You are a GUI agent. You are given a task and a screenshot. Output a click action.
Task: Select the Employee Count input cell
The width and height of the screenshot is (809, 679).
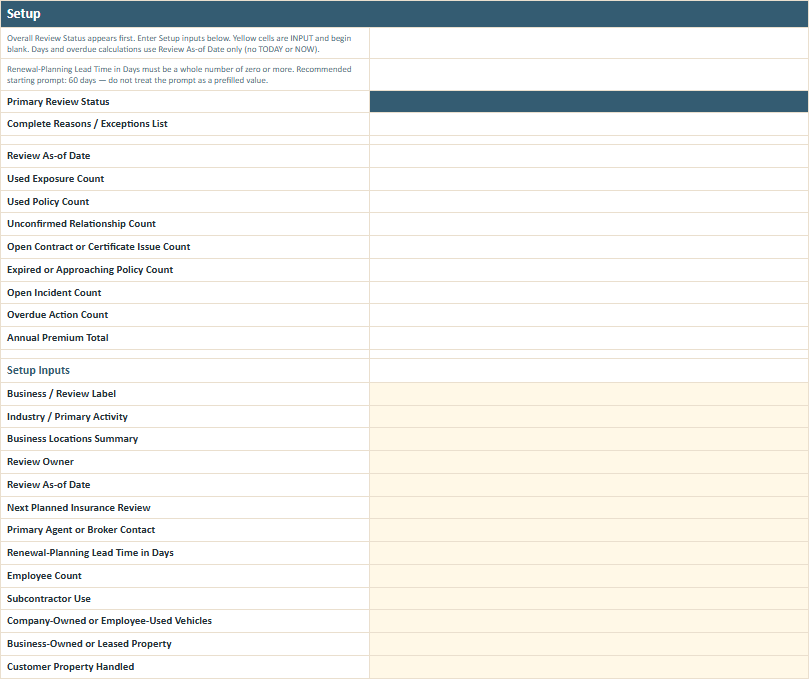click(589, 576)
